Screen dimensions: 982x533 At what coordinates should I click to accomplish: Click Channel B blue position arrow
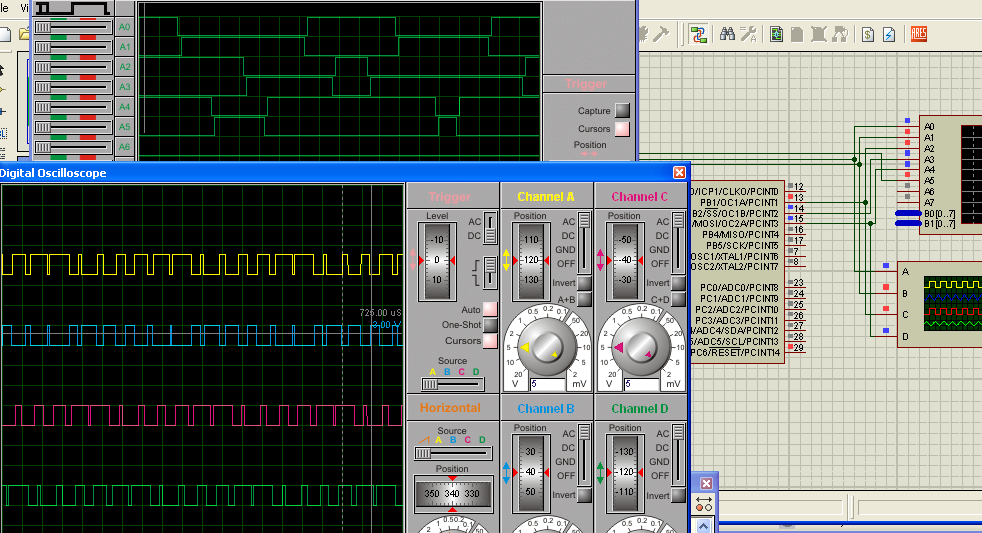click(506, 472)
